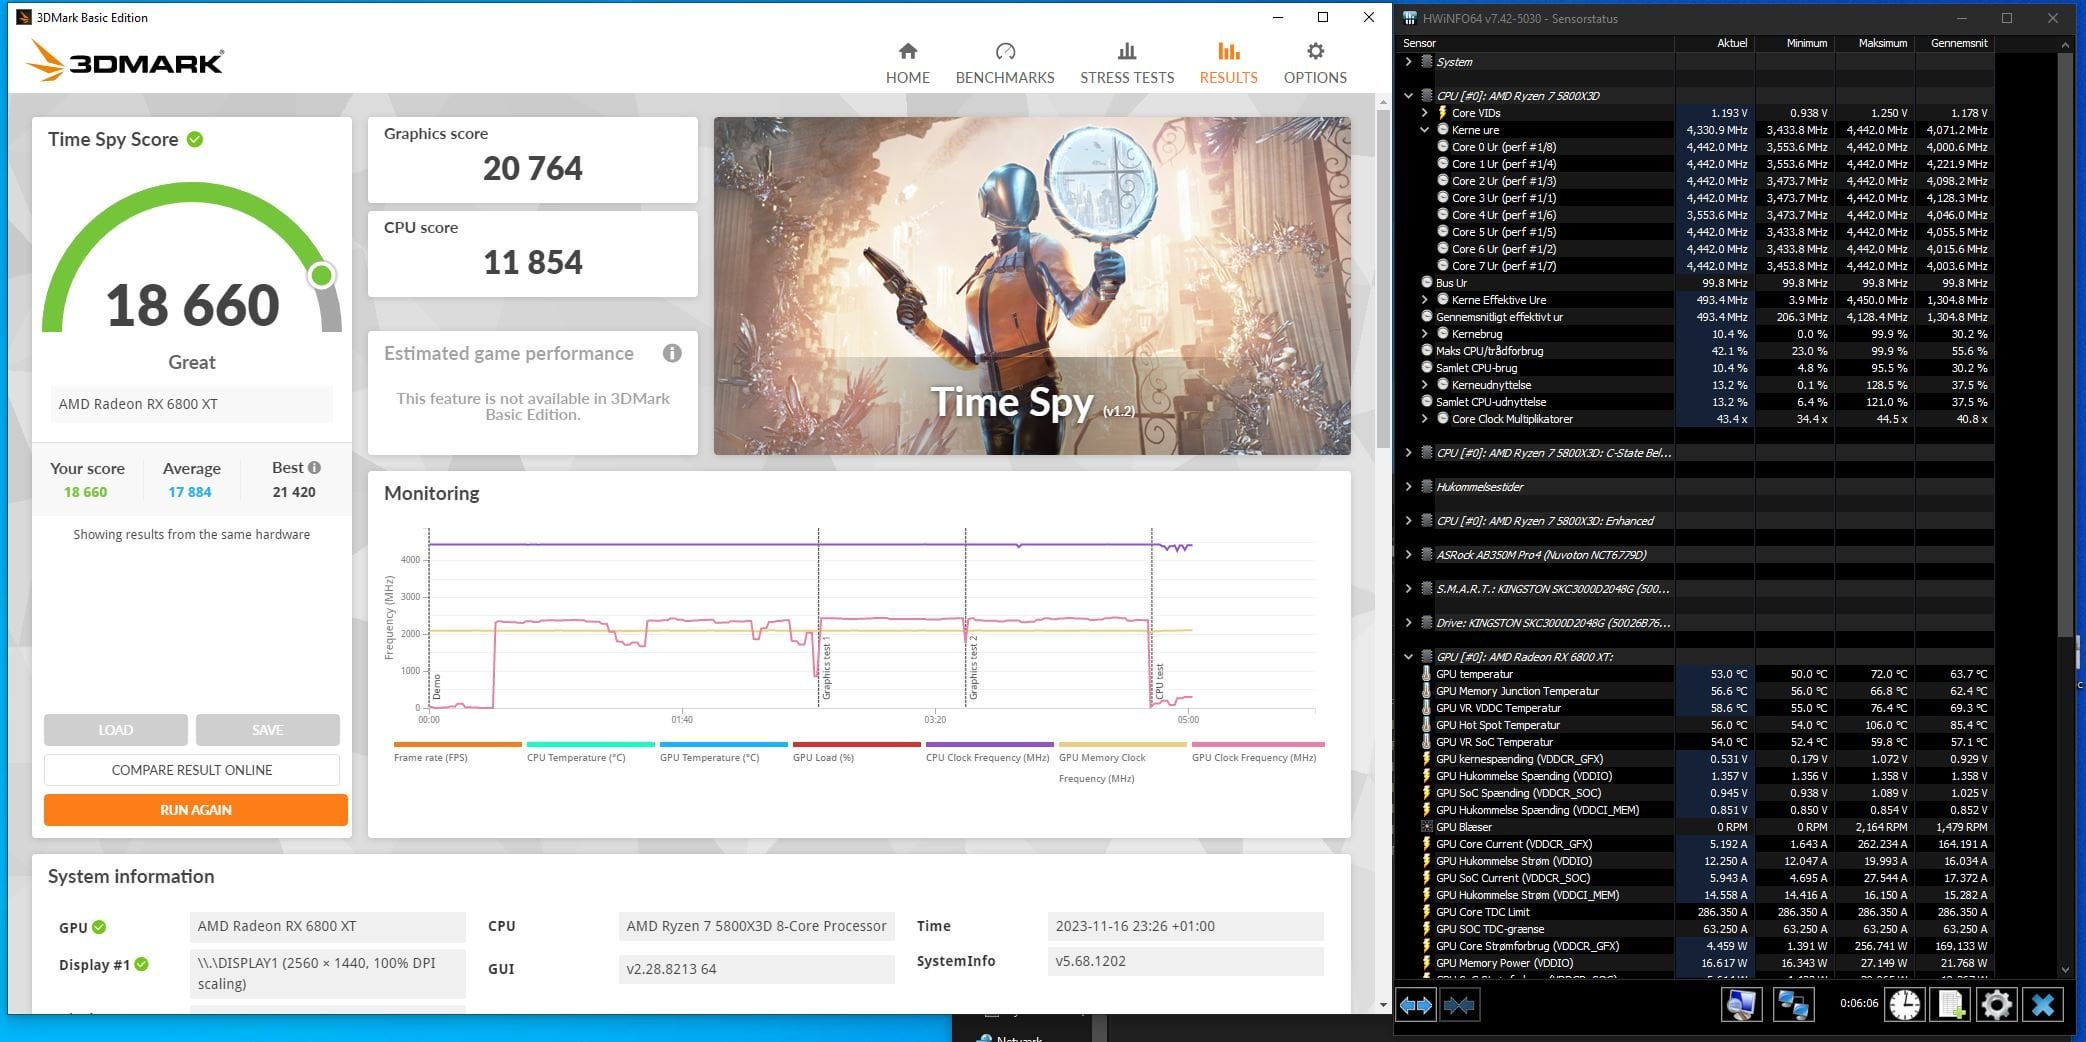The height and width of the screenshot is (1042, 2086).
Task: Click the lightning icon beside Core VIDs row
Action: (x=1443, y=113)
